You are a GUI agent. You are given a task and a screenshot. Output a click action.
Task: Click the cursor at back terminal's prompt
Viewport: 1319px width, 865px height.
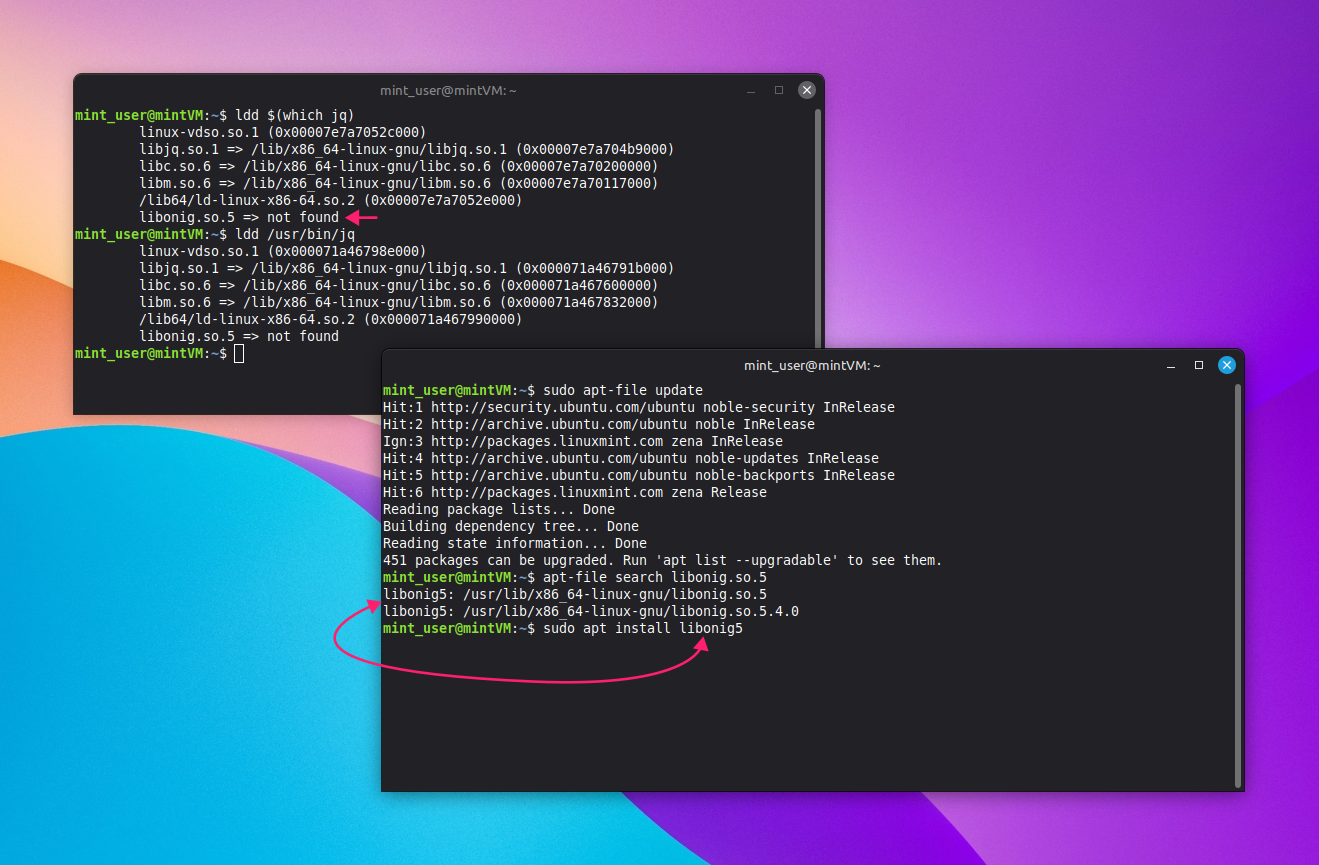tap(239, 353)
